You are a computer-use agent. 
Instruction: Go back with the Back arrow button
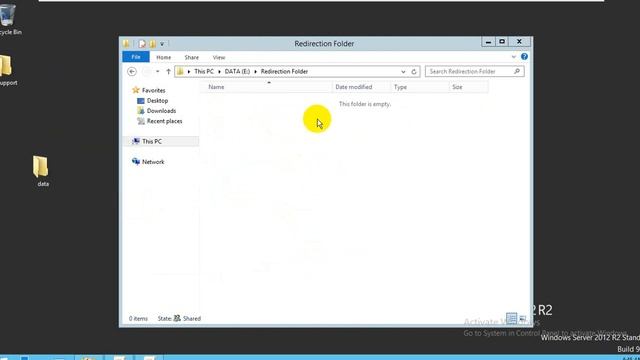click(132, 71)
